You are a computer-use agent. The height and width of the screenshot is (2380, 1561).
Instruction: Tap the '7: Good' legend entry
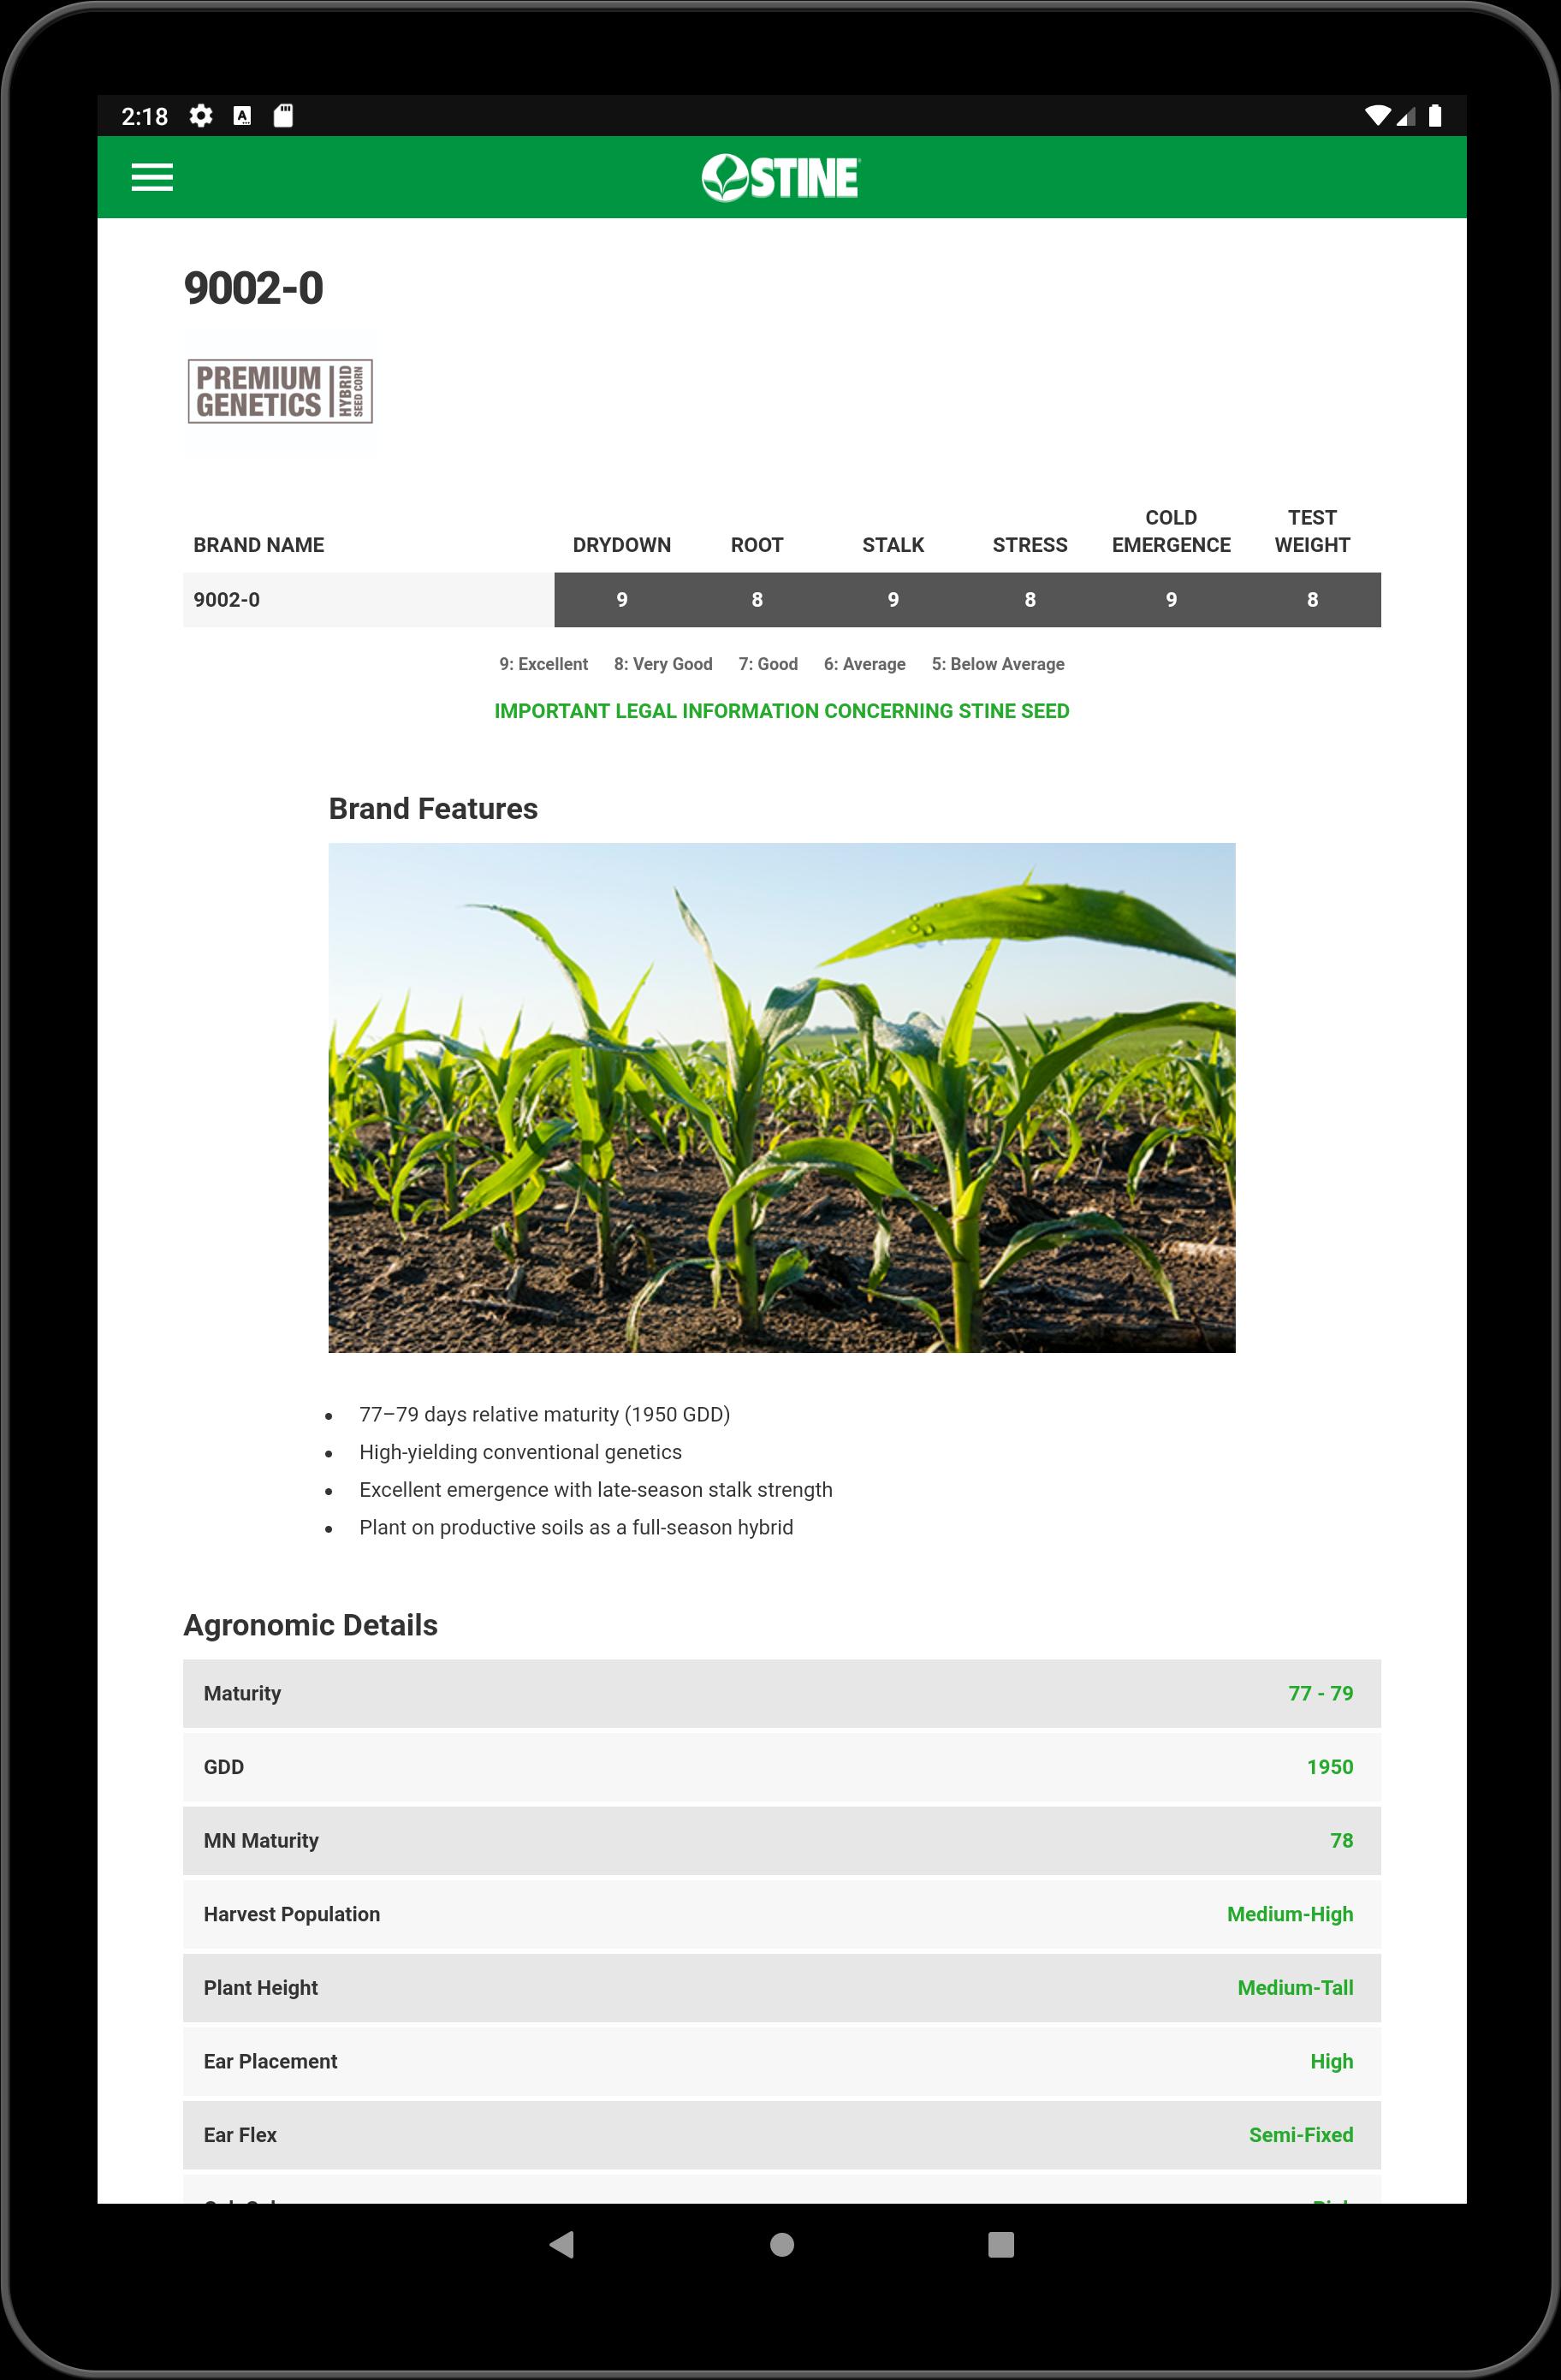pyautogui.click(x=768, y=664)
